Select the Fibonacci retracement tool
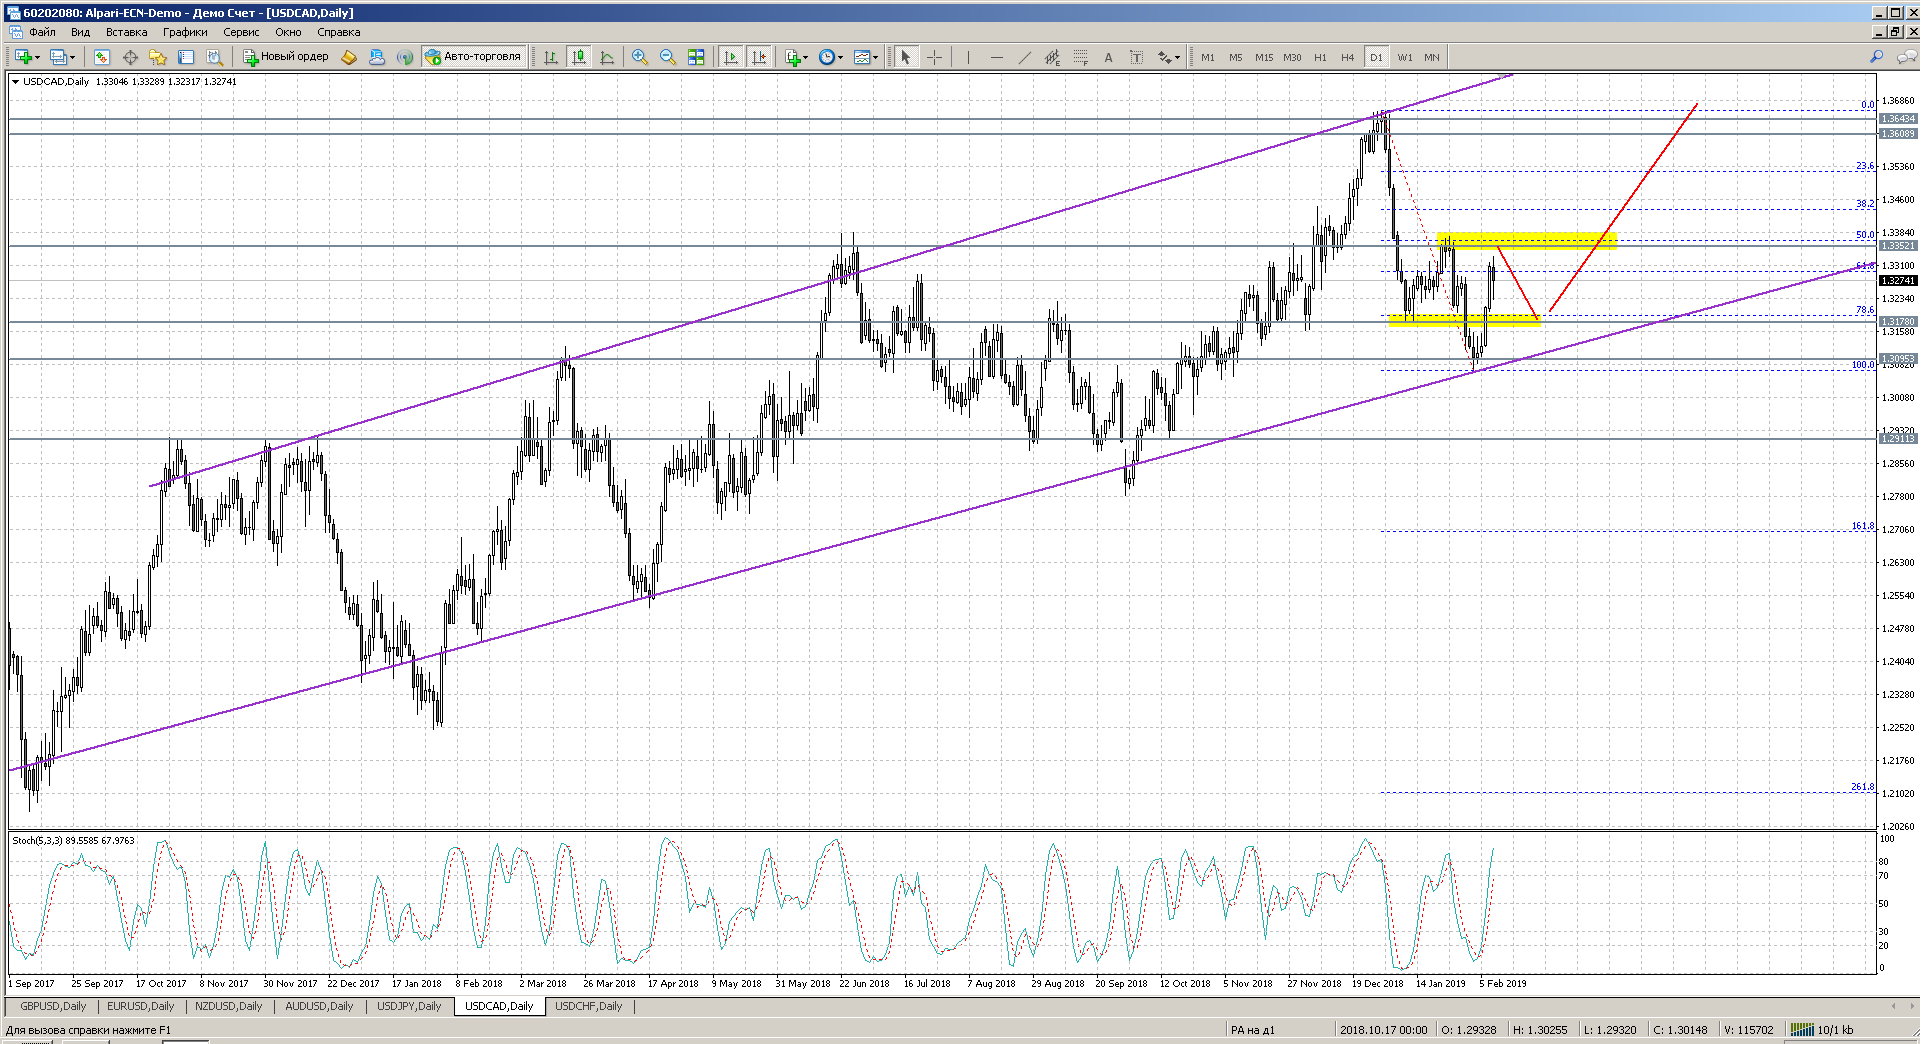This screenshot has width=1928, height=1044. tap(1080, 57)
